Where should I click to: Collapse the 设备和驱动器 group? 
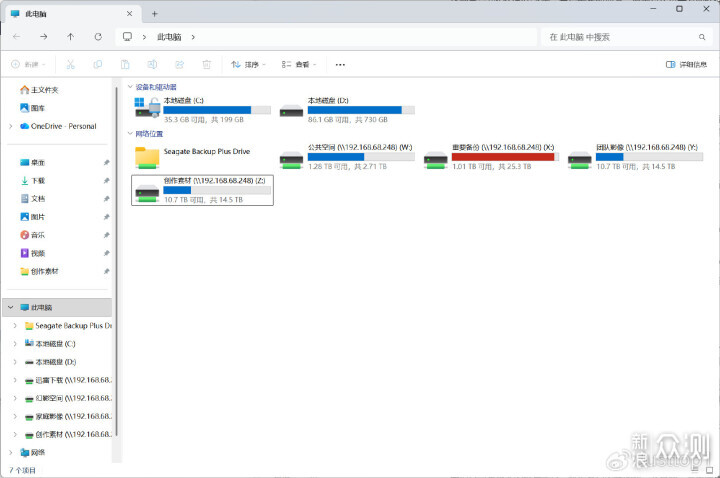point(130,87)
